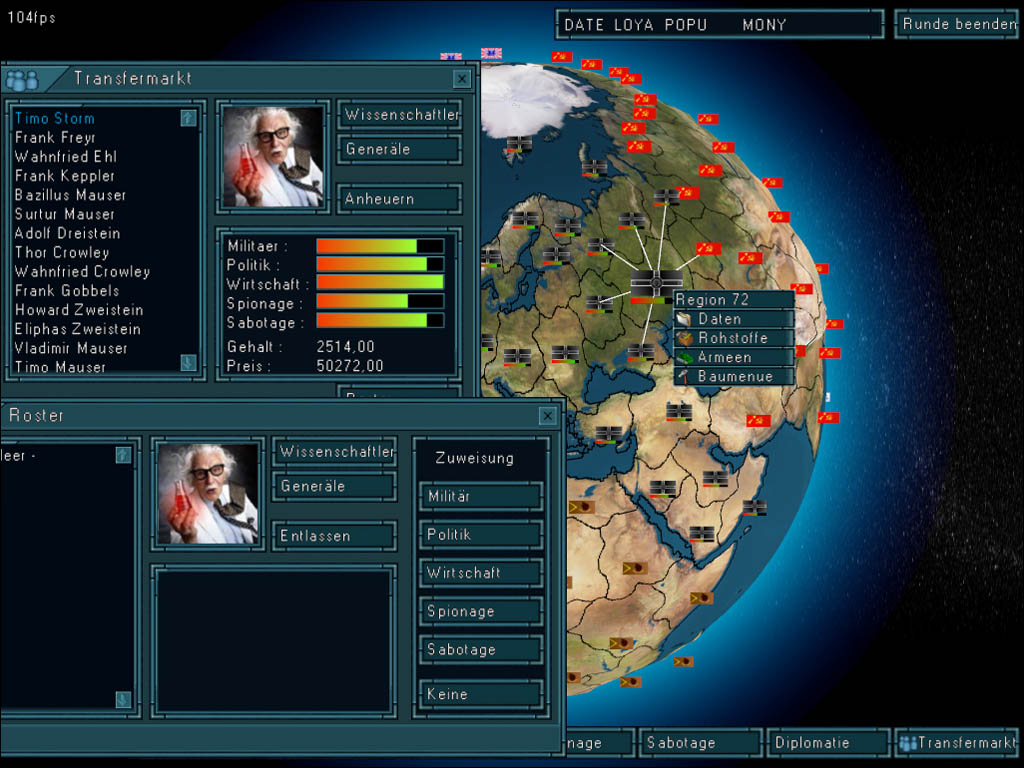Open Transfermarkt from the bottom bar
Screen dimensions: 1024x768
coord(957,743)
